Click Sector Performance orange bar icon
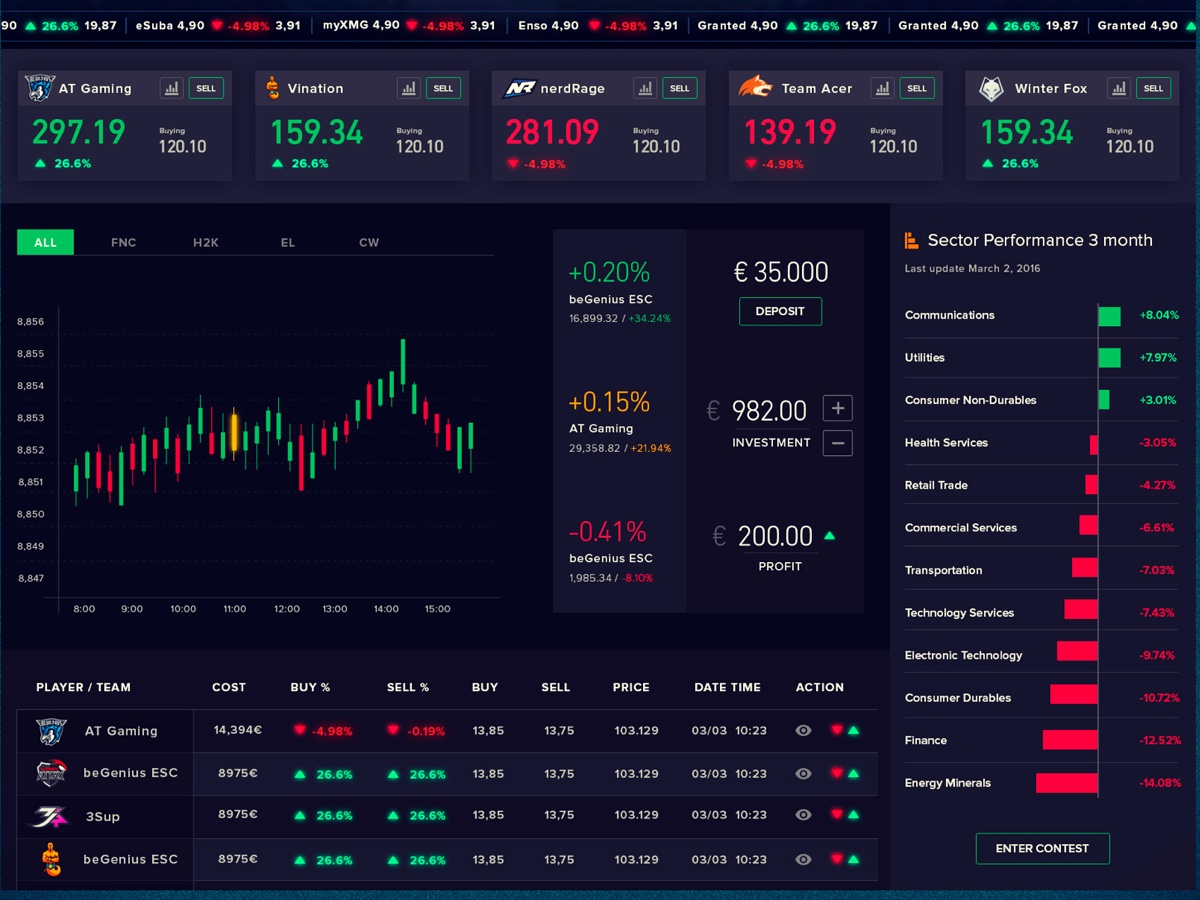Viewport: 1200px width, 900px height. coord(911,240)
